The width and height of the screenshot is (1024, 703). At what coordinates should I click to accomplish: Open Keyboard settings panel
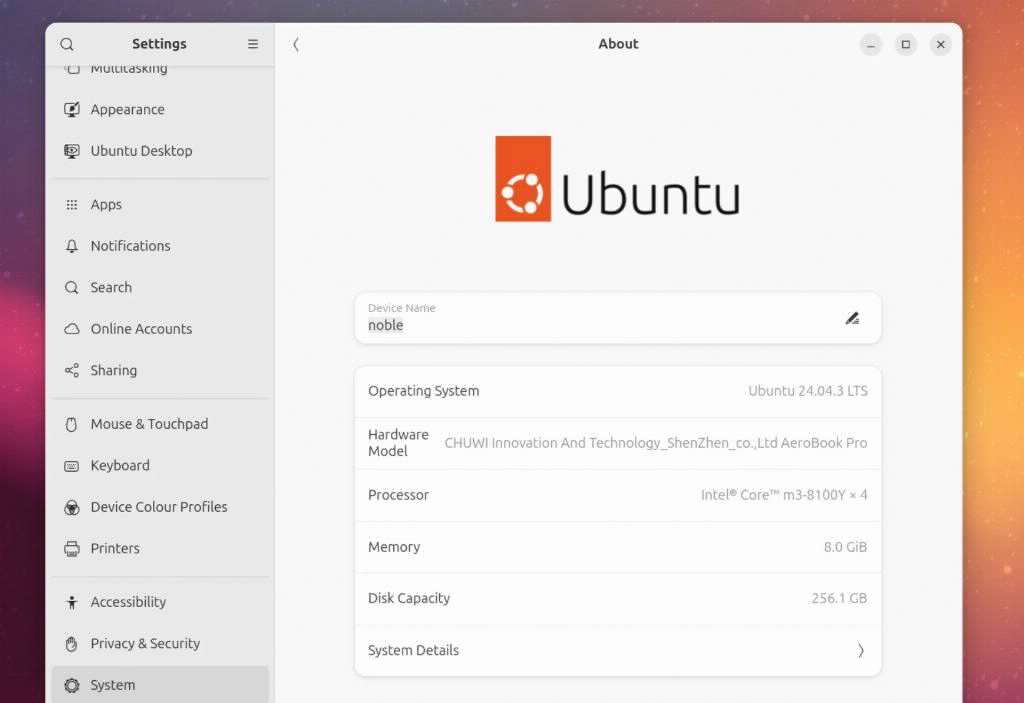click(160, 466)
